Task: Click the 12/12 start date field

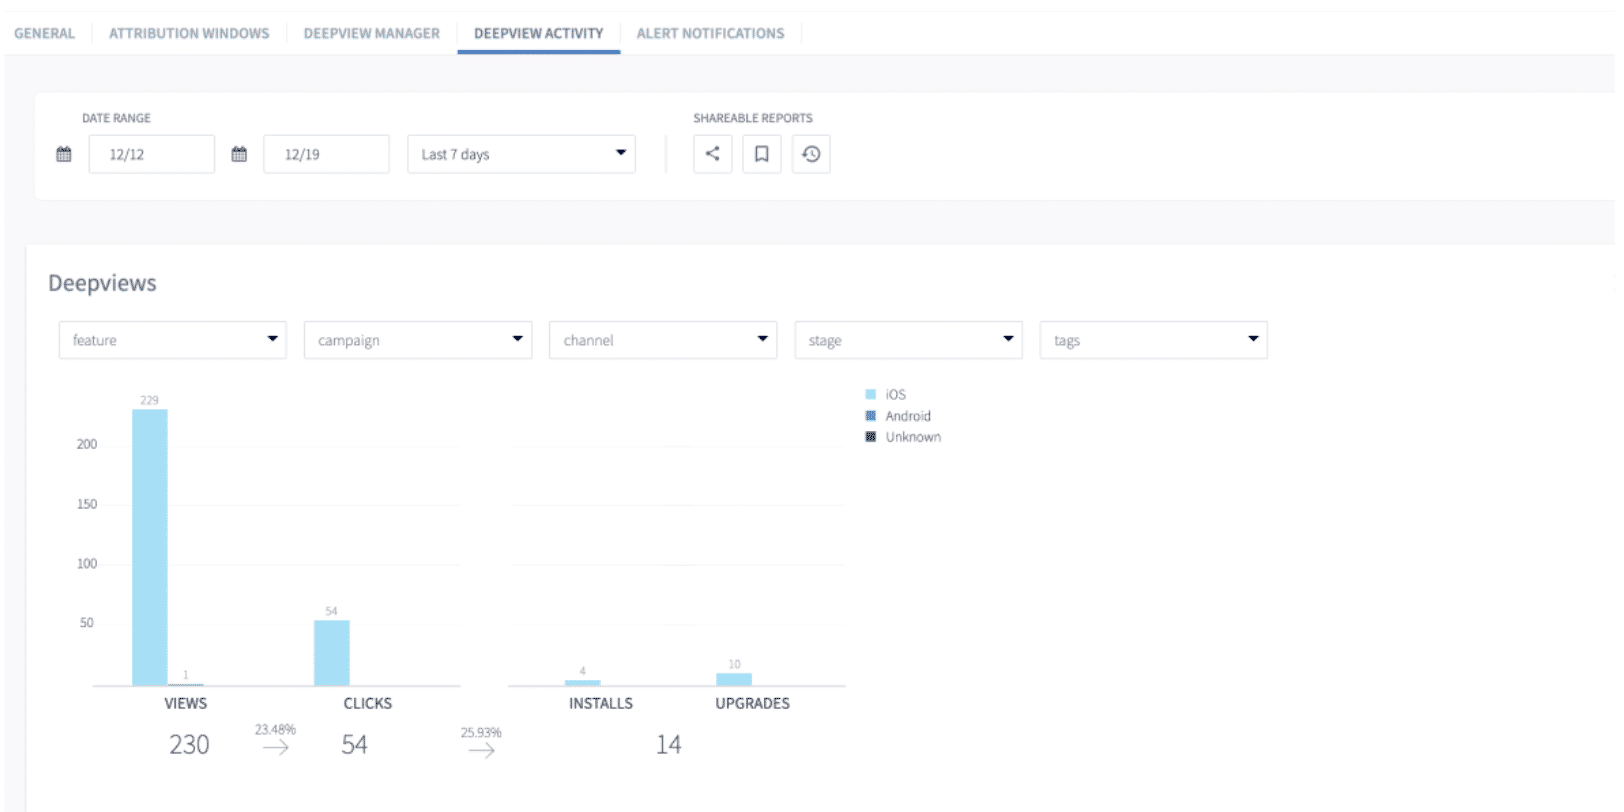Action: 151,154
